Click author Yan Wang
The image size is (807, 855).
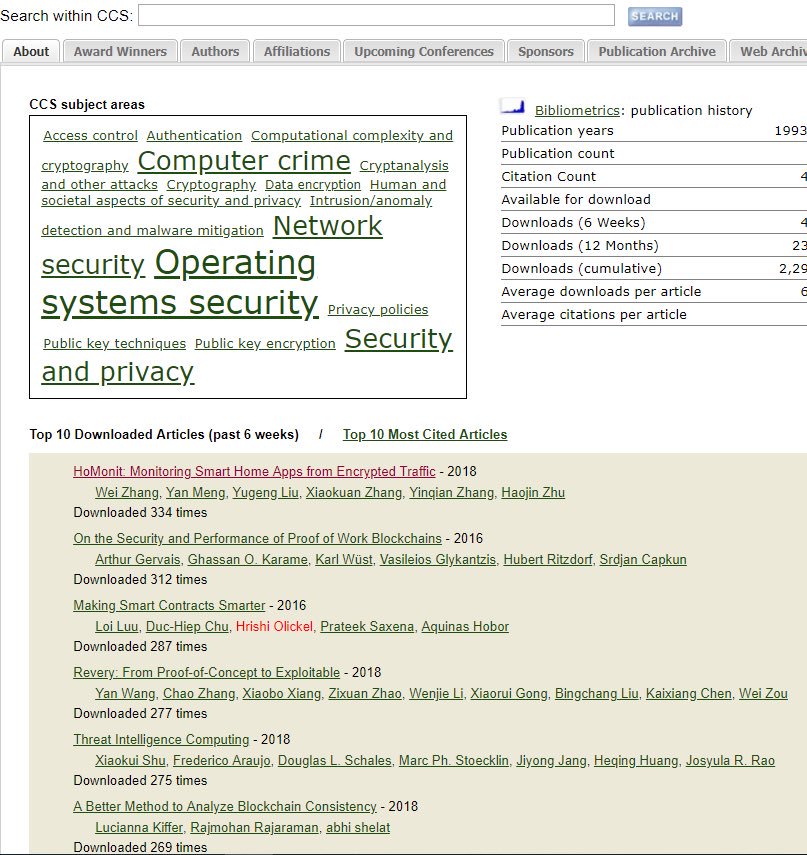(125, 694)
